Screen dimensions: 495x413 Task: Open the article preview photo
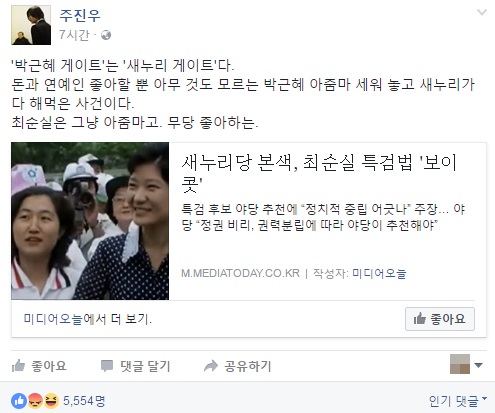90,221
